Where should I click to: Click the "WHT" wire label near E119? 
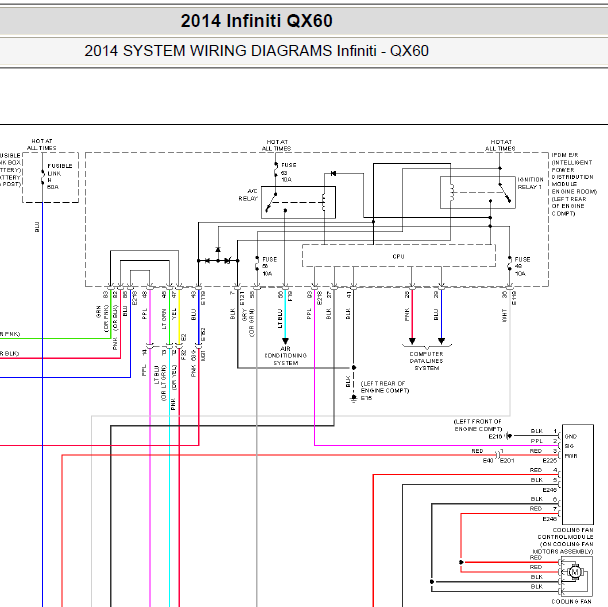(x=504, y=315)
